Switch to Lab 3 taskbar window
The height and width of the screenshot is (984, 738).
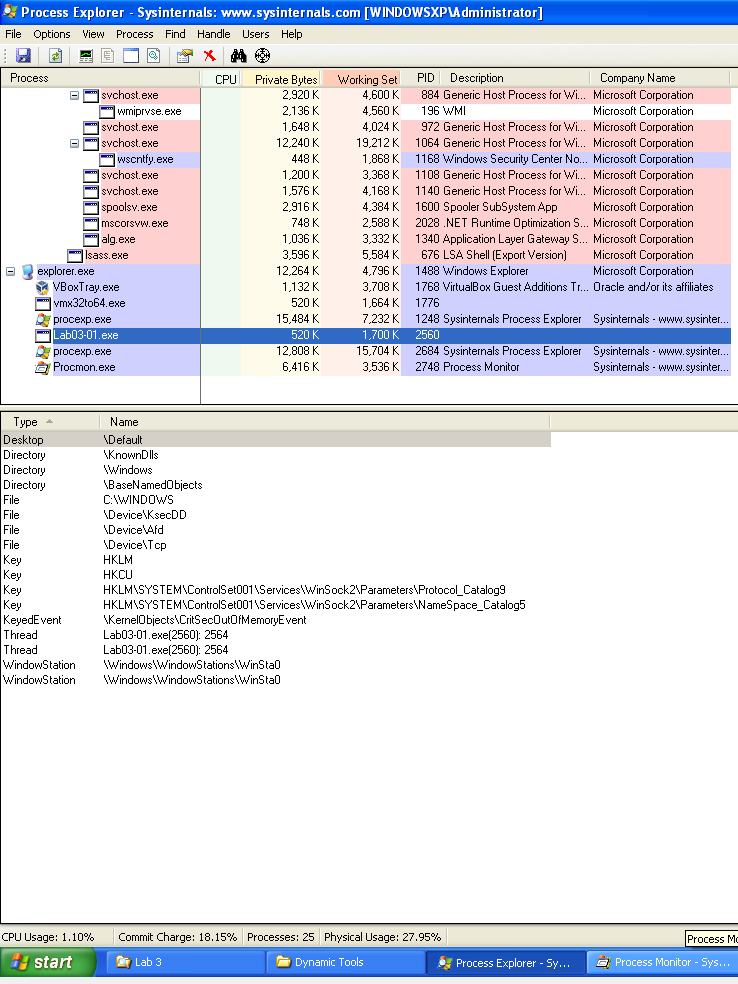[x=186, y=962]
